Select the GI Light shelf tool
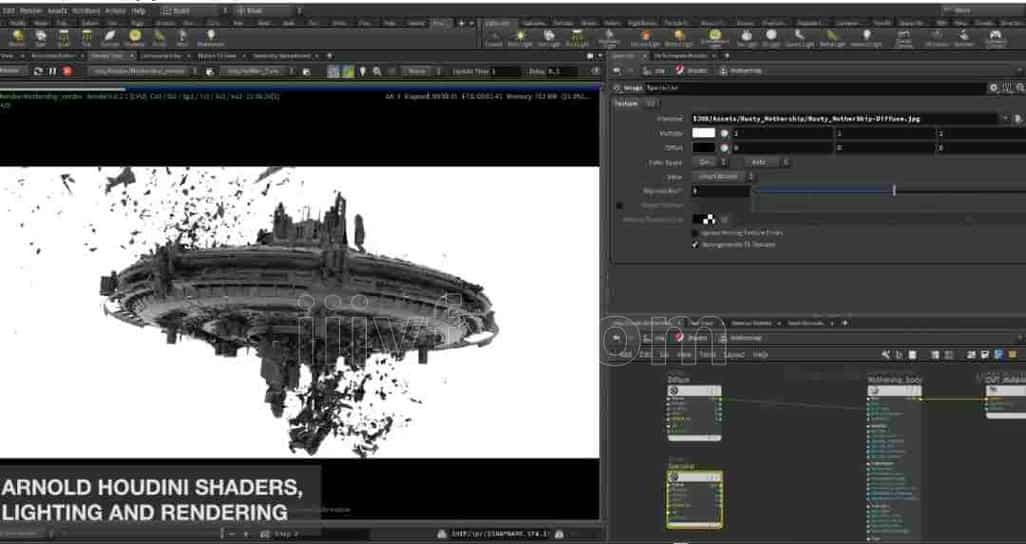The image size is (1026, 544). [x=771, y=39]
